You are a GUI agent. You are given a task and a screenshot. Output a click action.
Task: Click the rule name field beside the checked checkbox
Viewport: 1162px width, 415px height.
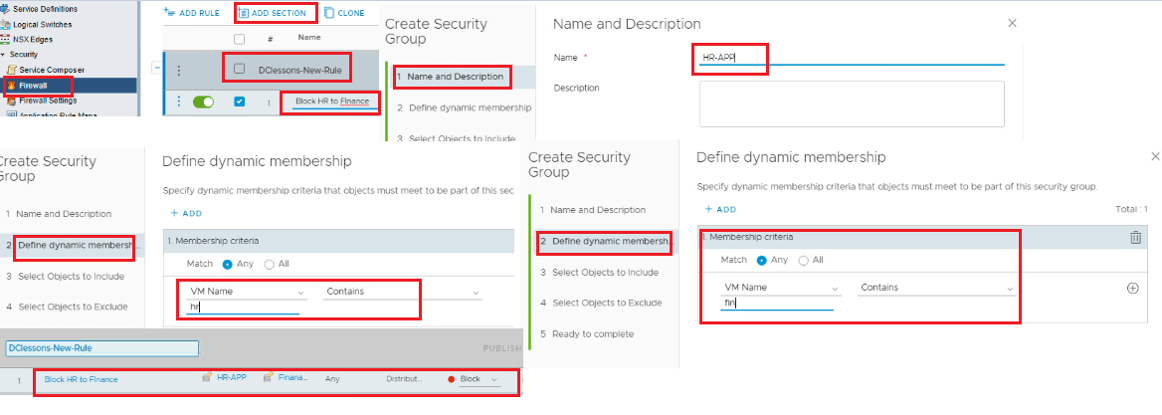pos(333,102)
